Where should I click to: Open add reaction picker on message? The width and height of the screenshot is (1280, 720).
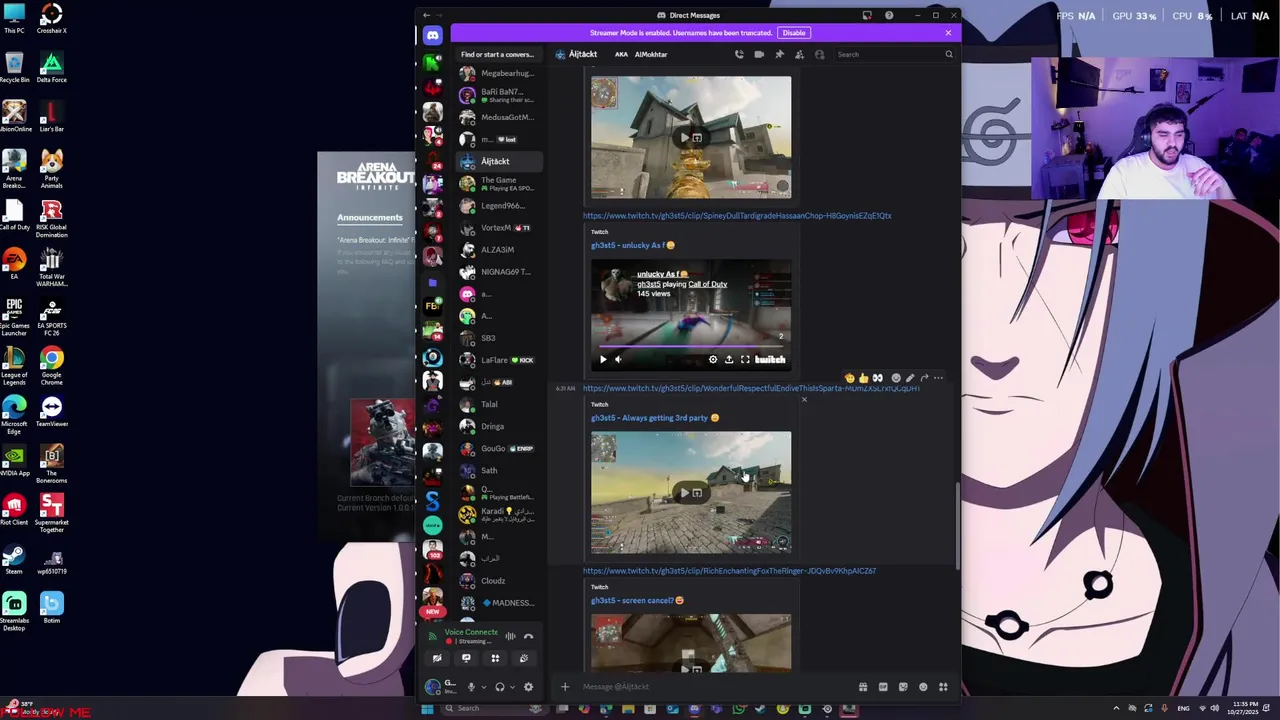click(x=895, y=378)
